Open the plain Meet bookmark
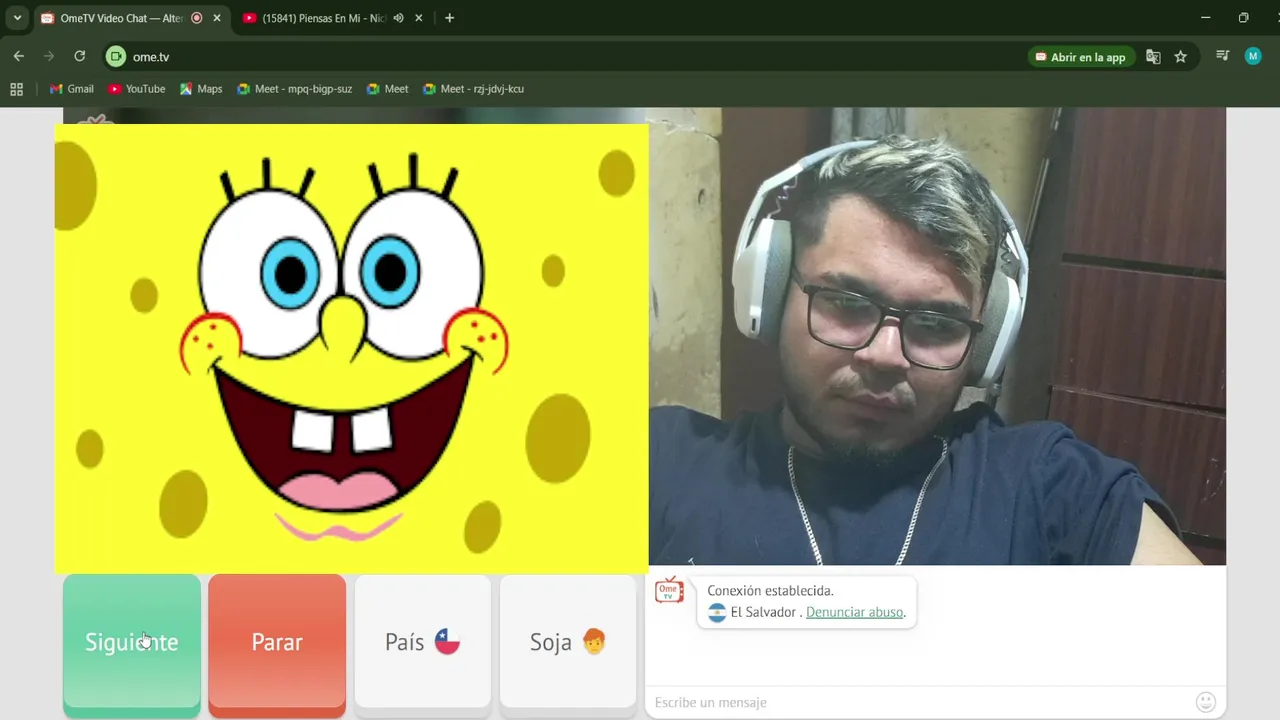The image size is (1280, 720). 388,89
